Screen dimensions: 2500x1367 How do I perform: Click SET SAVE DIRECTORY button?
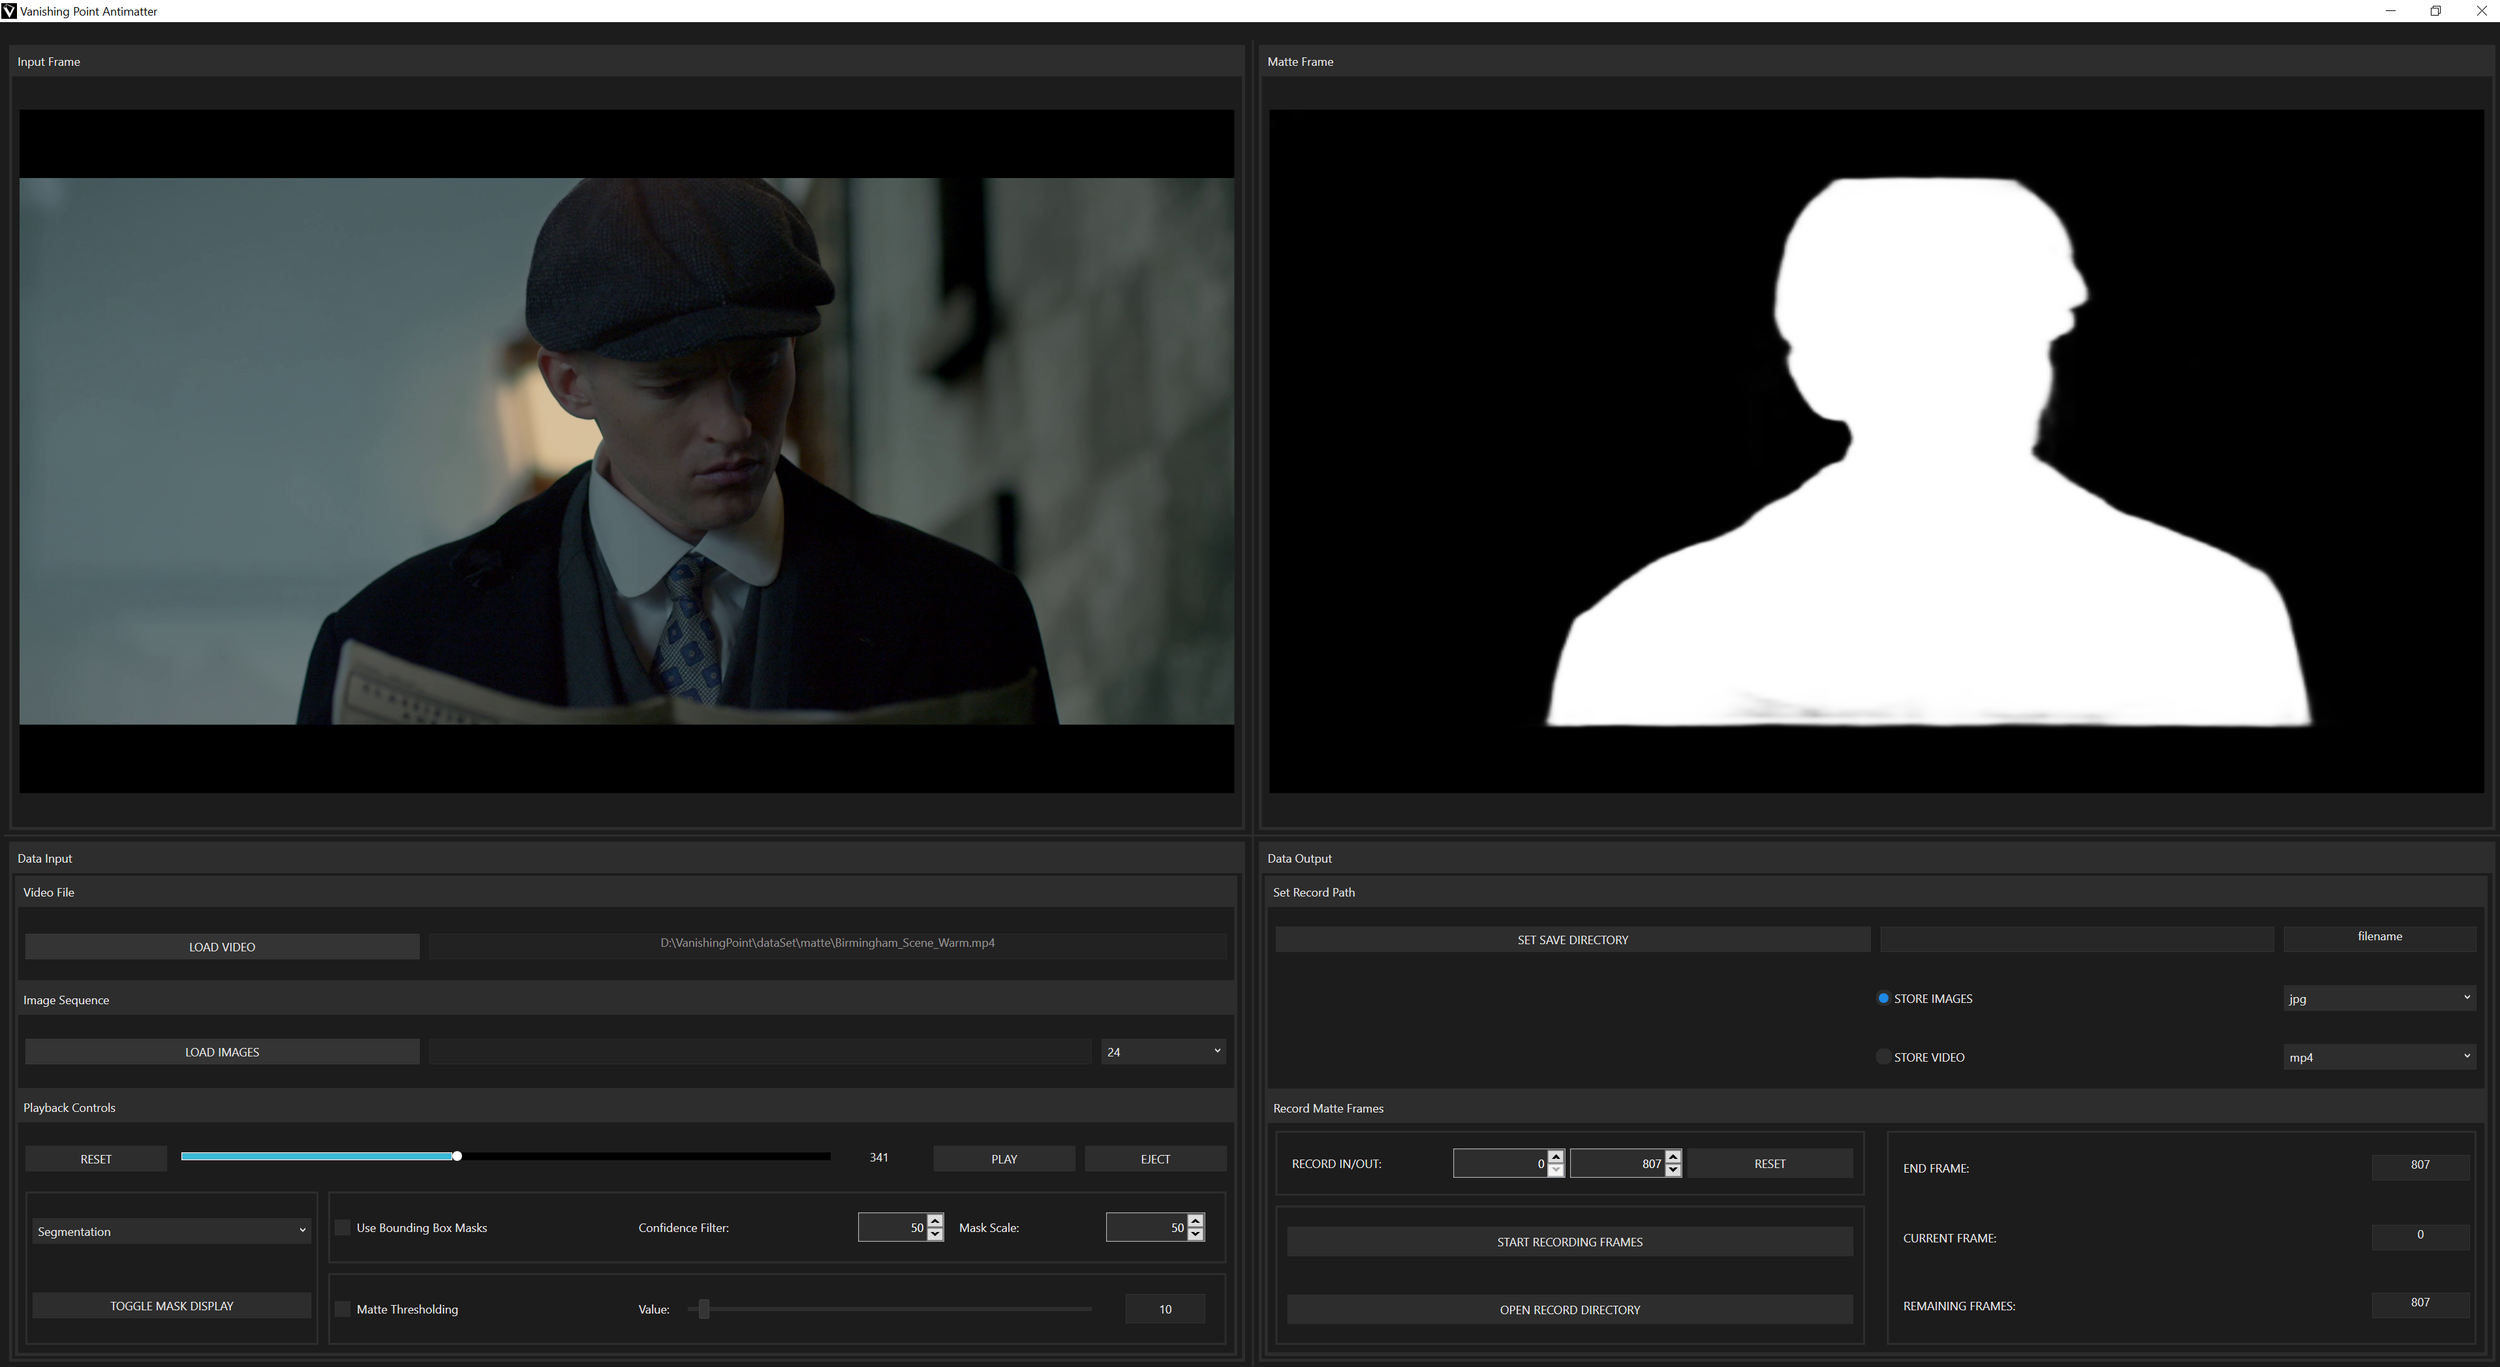(1572, 939)
